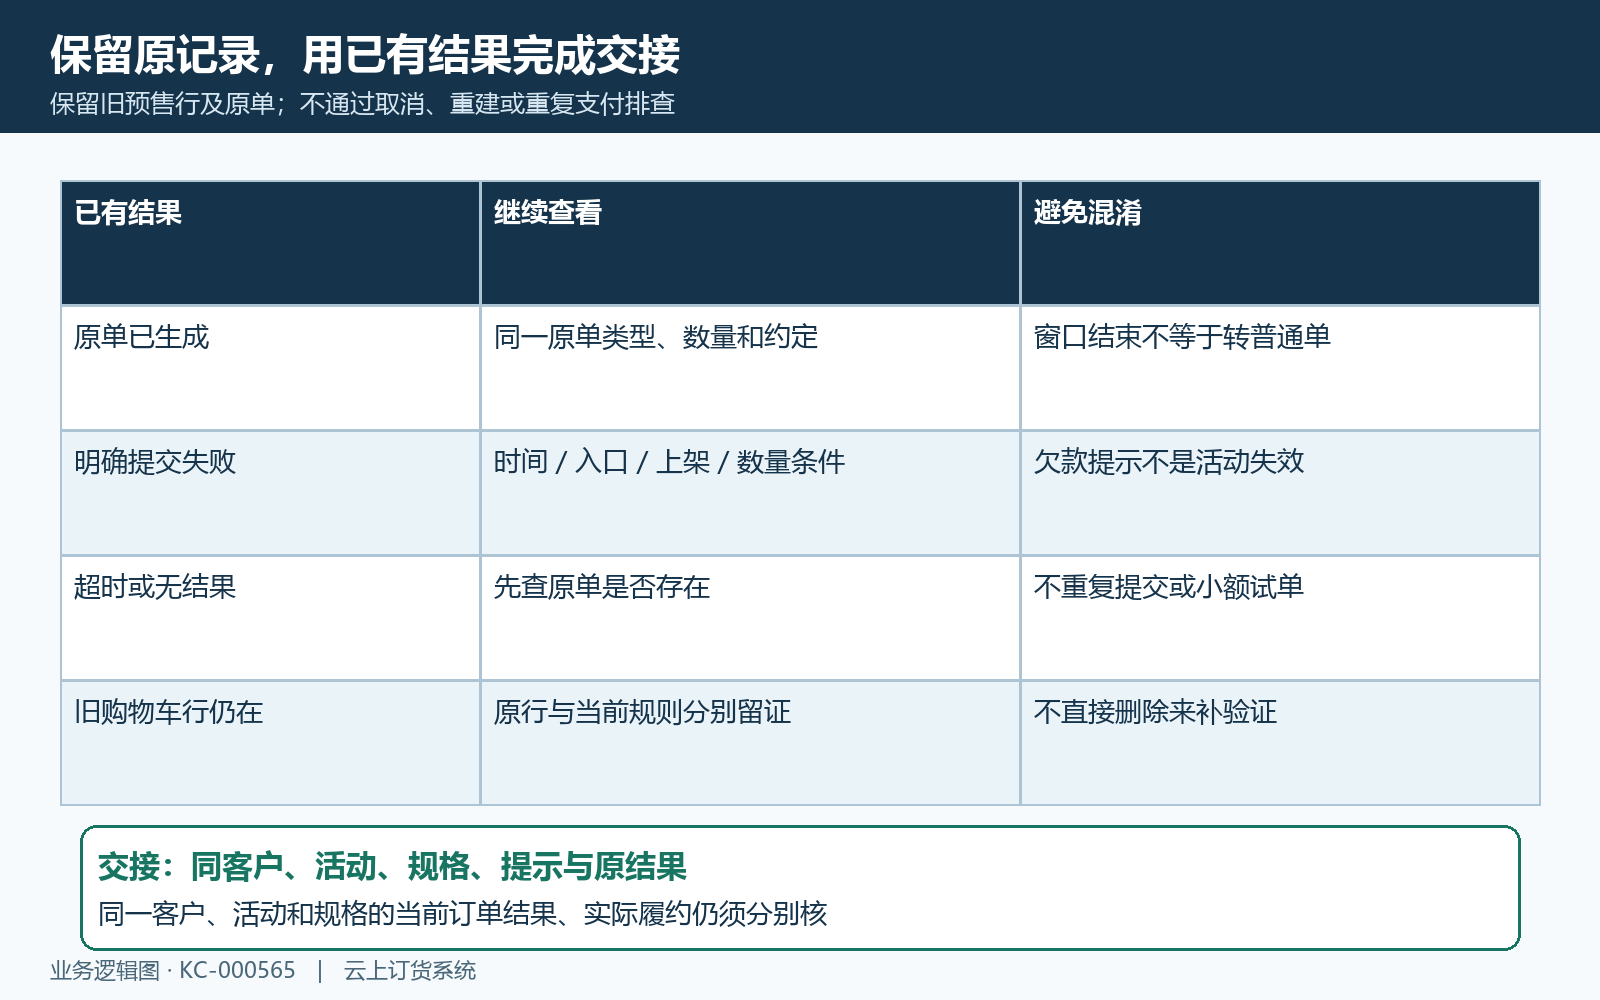Click the green heading 交接：同客户、活动、规格、提示与原结果
The width and height of the screenshot is (1600, 1000).
392,866
